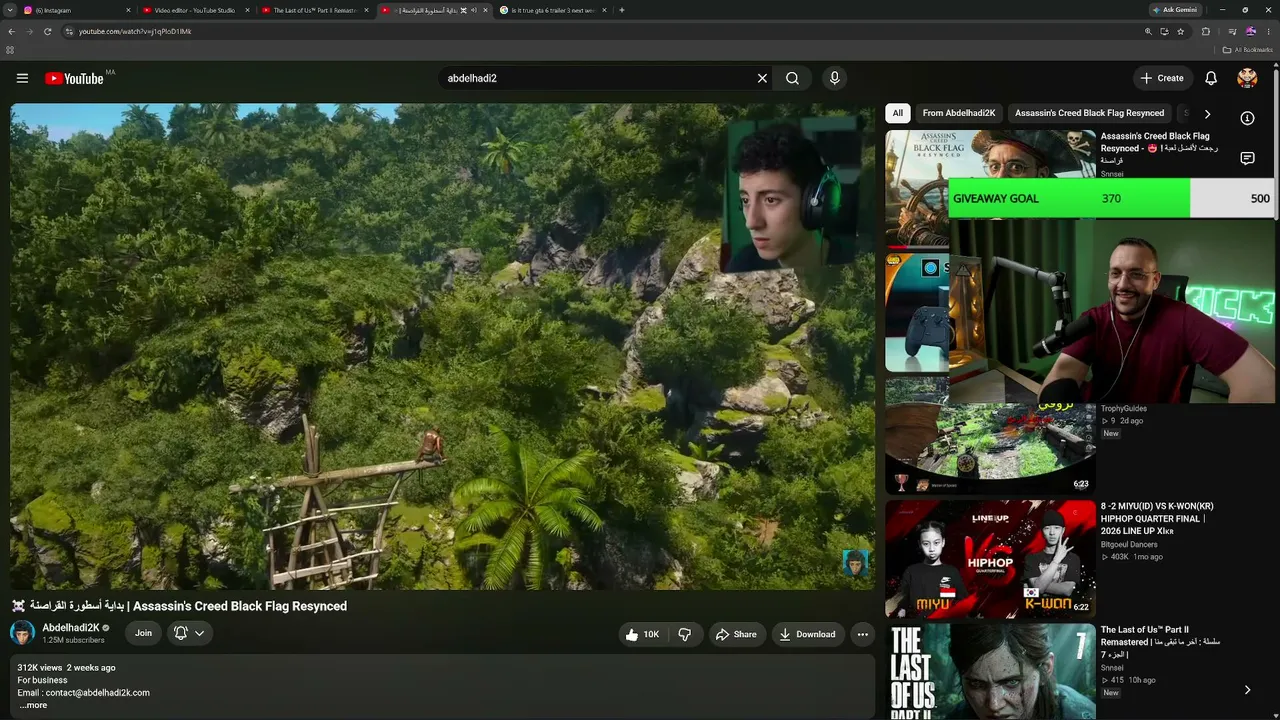Viewport: 1280px width, 720px height.
Task: Click Ask Gemini in the title bar
Action: pyautogui.click(x=1175, y=10)
